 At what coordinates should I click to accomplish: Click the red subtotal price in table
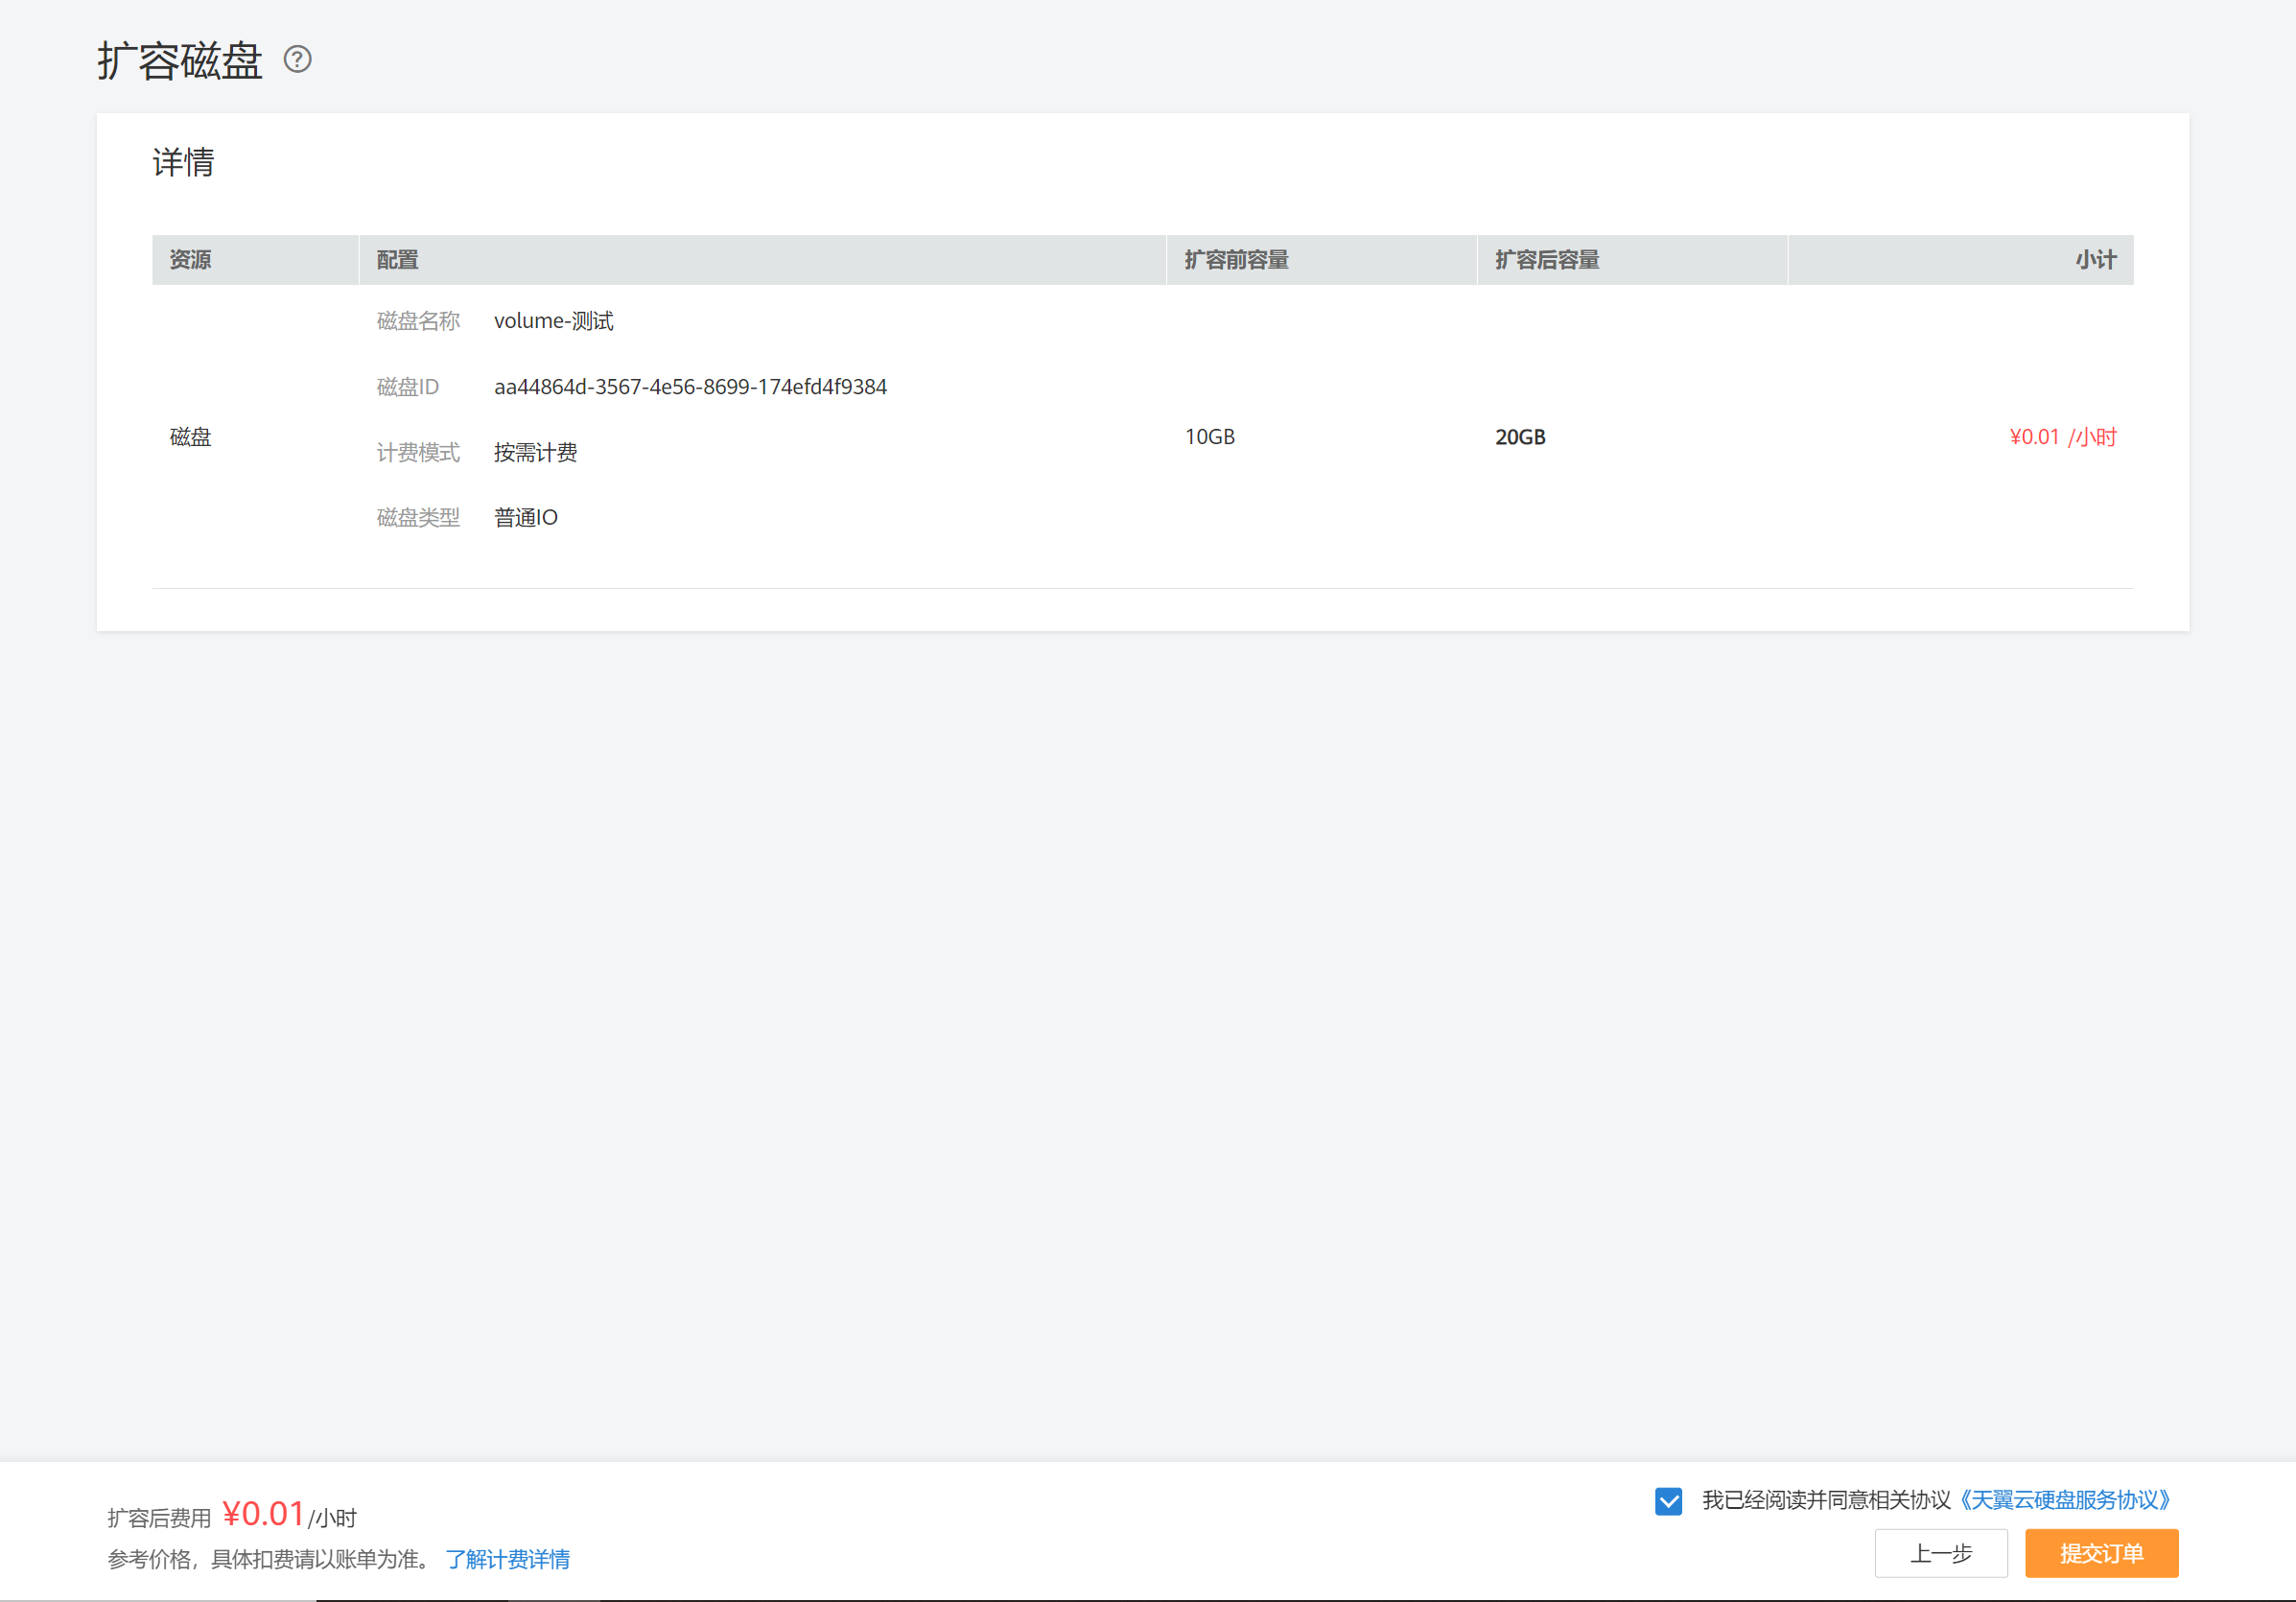coord(2062,437)
